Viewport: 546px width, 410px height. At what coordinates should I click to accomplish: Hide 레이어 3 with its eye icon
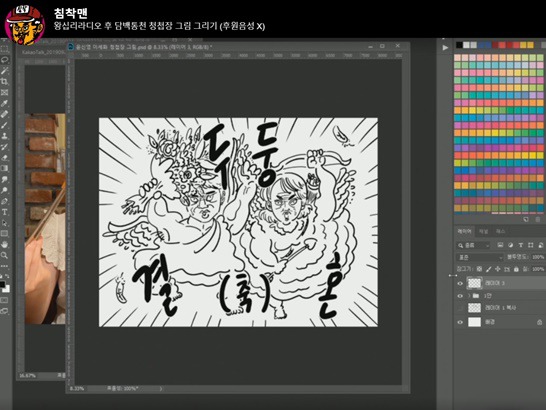click(460, 283)
